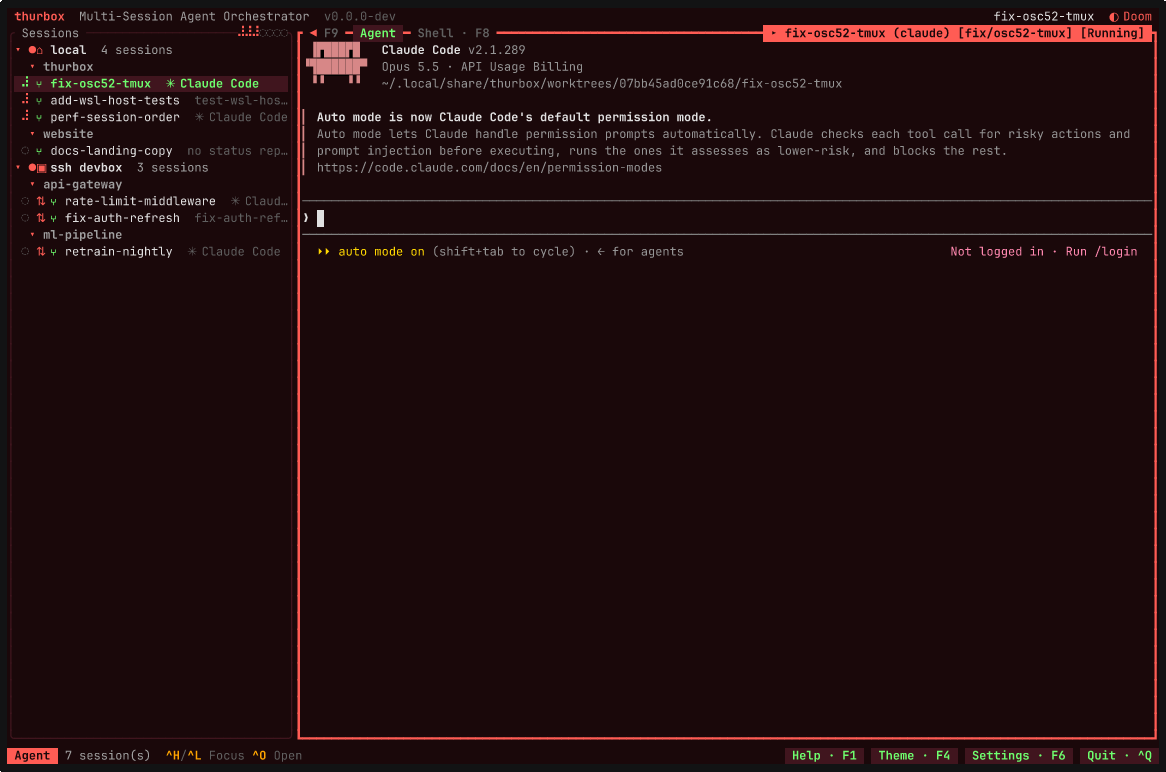Select the docs-landing-copy session
The height and width of the screenshot is (772, 1166).
pos(151,151)
